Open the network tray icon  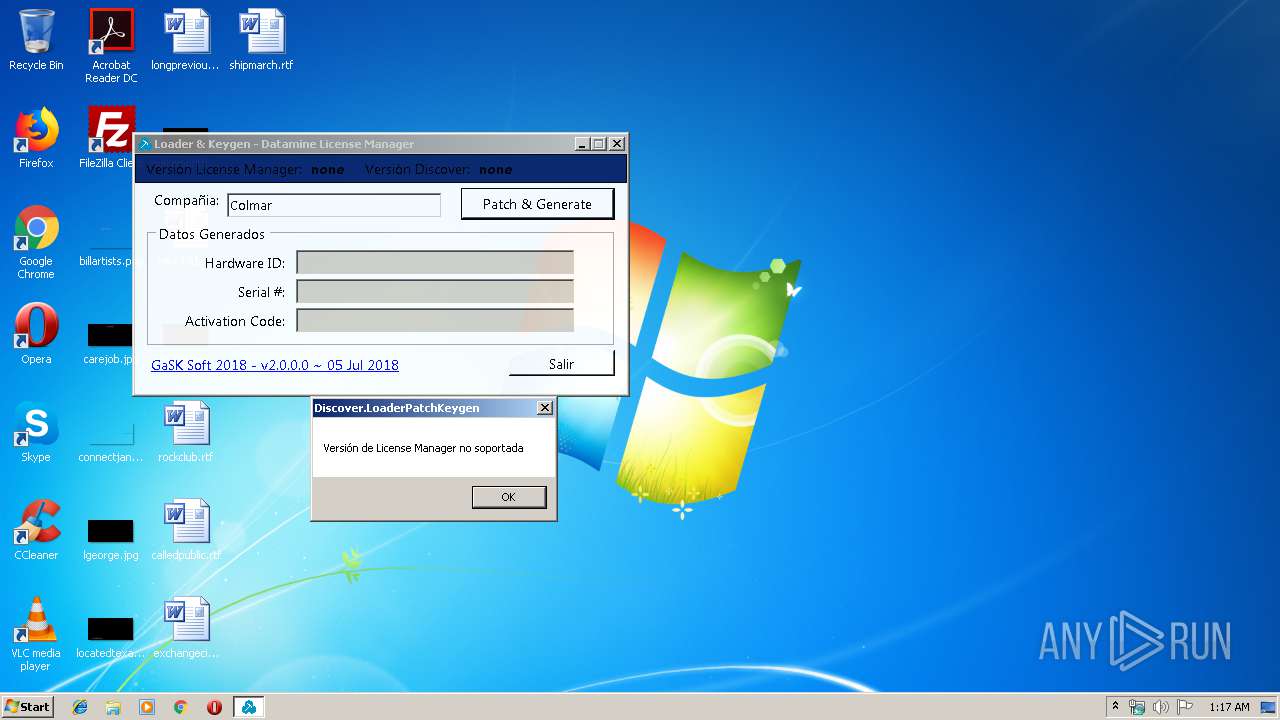pos(1137,707)
